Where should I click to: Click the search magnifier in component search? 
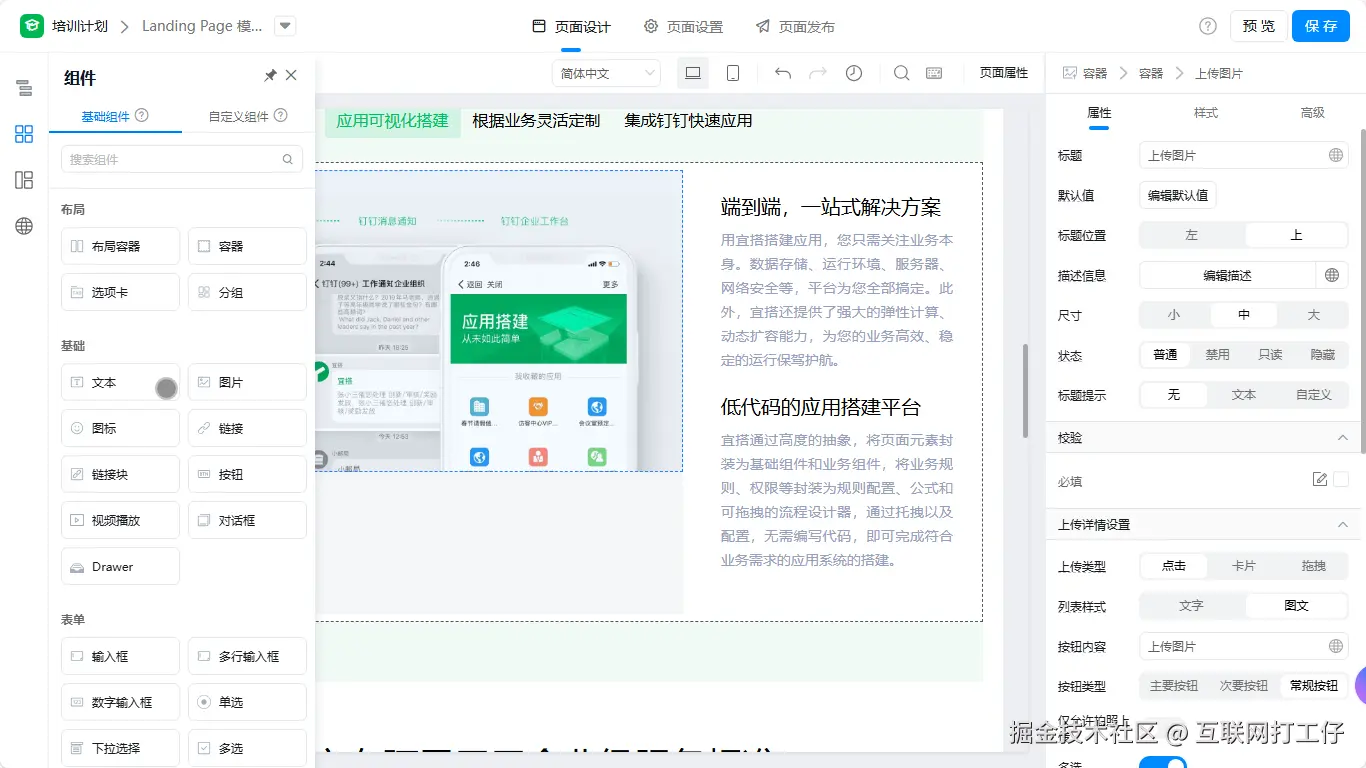287,159
